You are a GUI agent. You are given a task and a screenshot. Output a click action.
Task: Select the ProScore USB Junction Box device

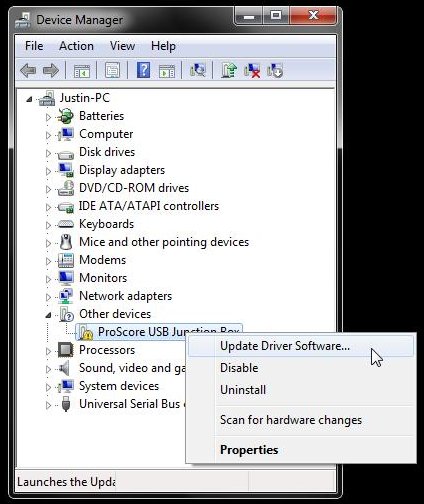tap(159, 332)
